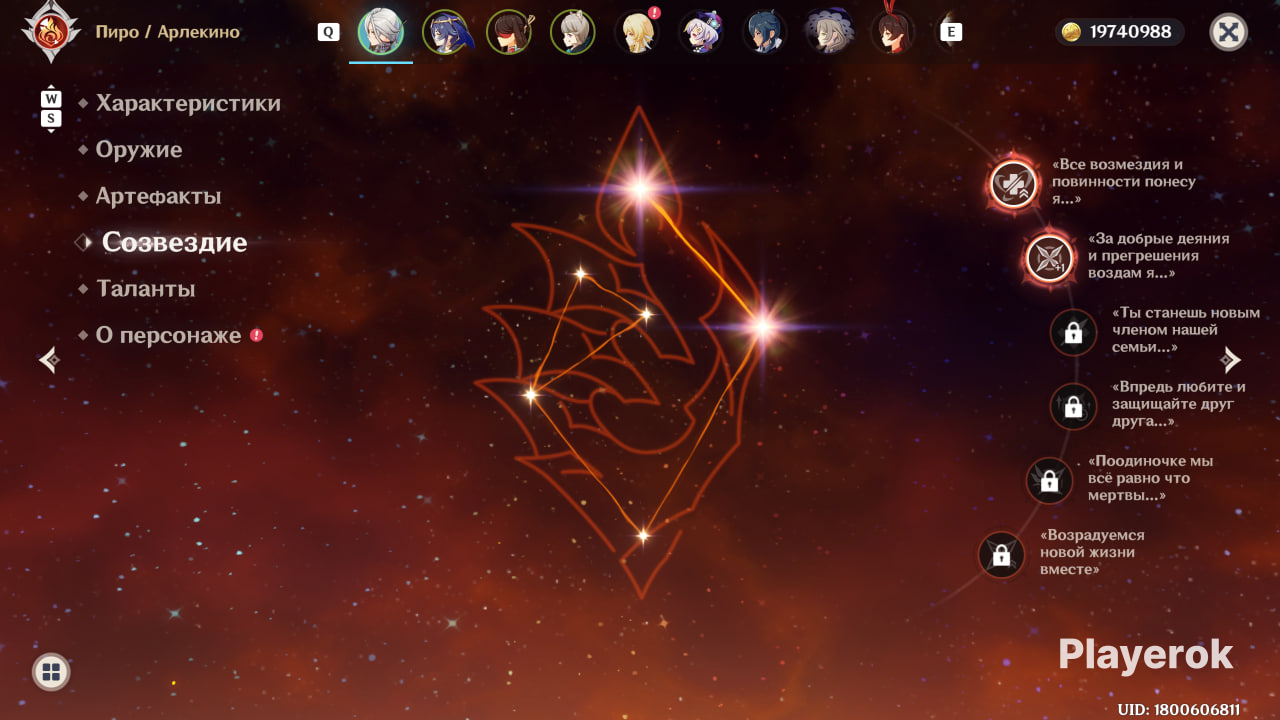The image size is (1280, 720).
Task: Open constellation «За добрые деяния…» icon
Action: point(1050,259)
